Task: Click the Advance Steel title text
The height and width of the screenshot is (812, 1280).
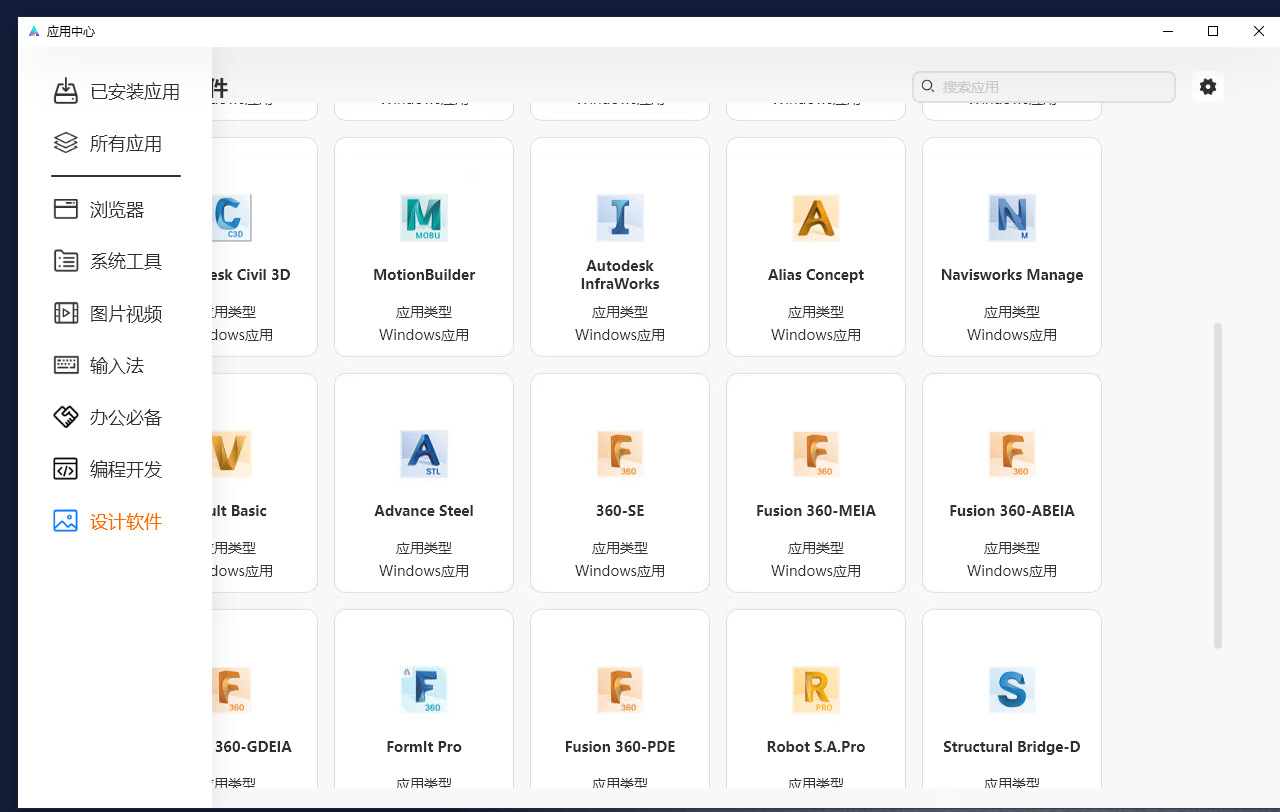Action: (x=424, y=511)
